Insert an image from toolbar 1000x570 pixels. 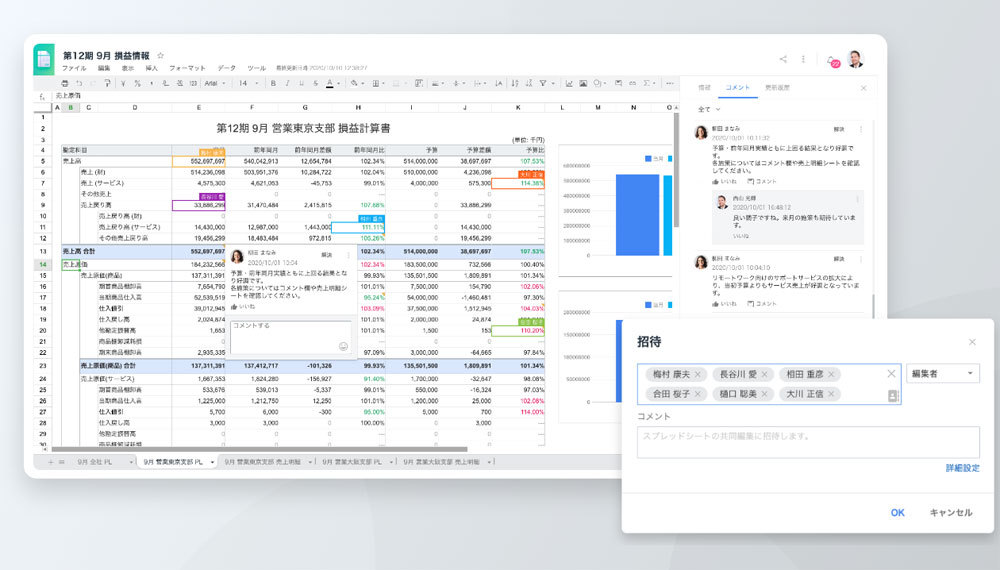click(x=583, y=84)
